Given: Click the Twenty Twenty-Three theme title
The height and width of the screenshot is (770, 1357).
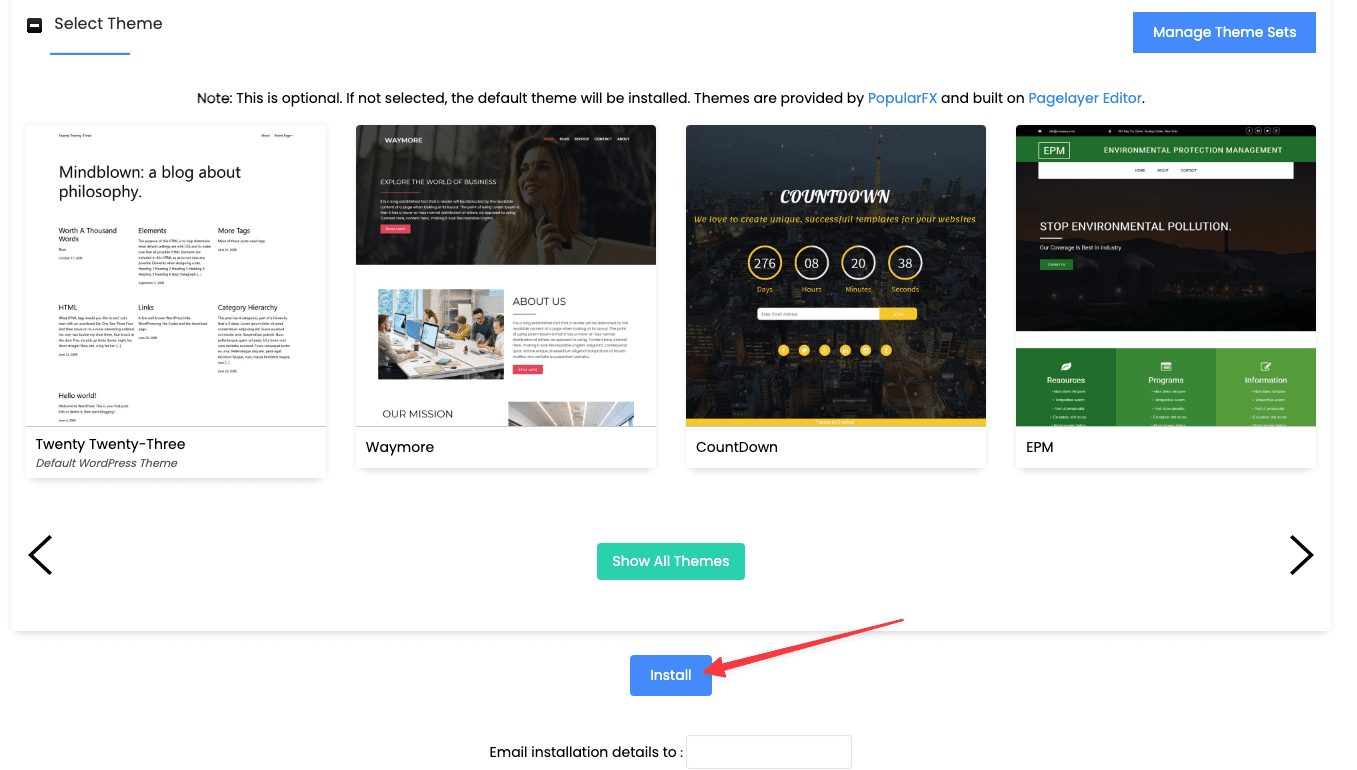Looking at the screenshot, I should coord(110,444).
